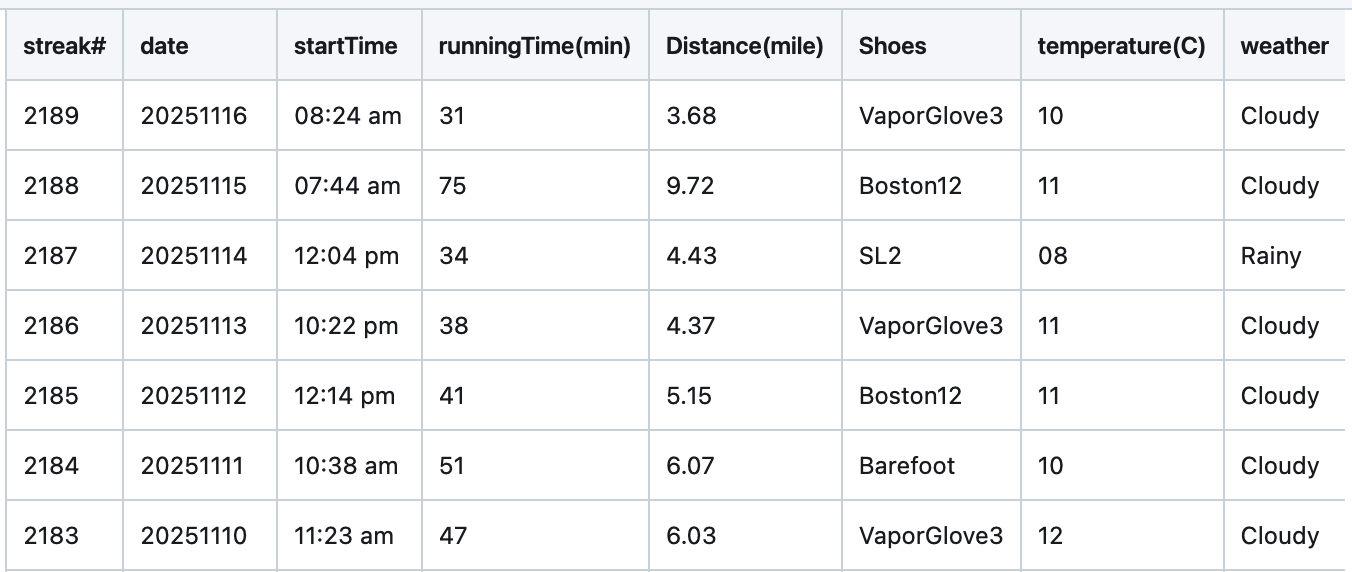Image resolution: width=1352 pixels, height=572 pixels.
Task: Click running time 75 cell
Action: (453, 186)
